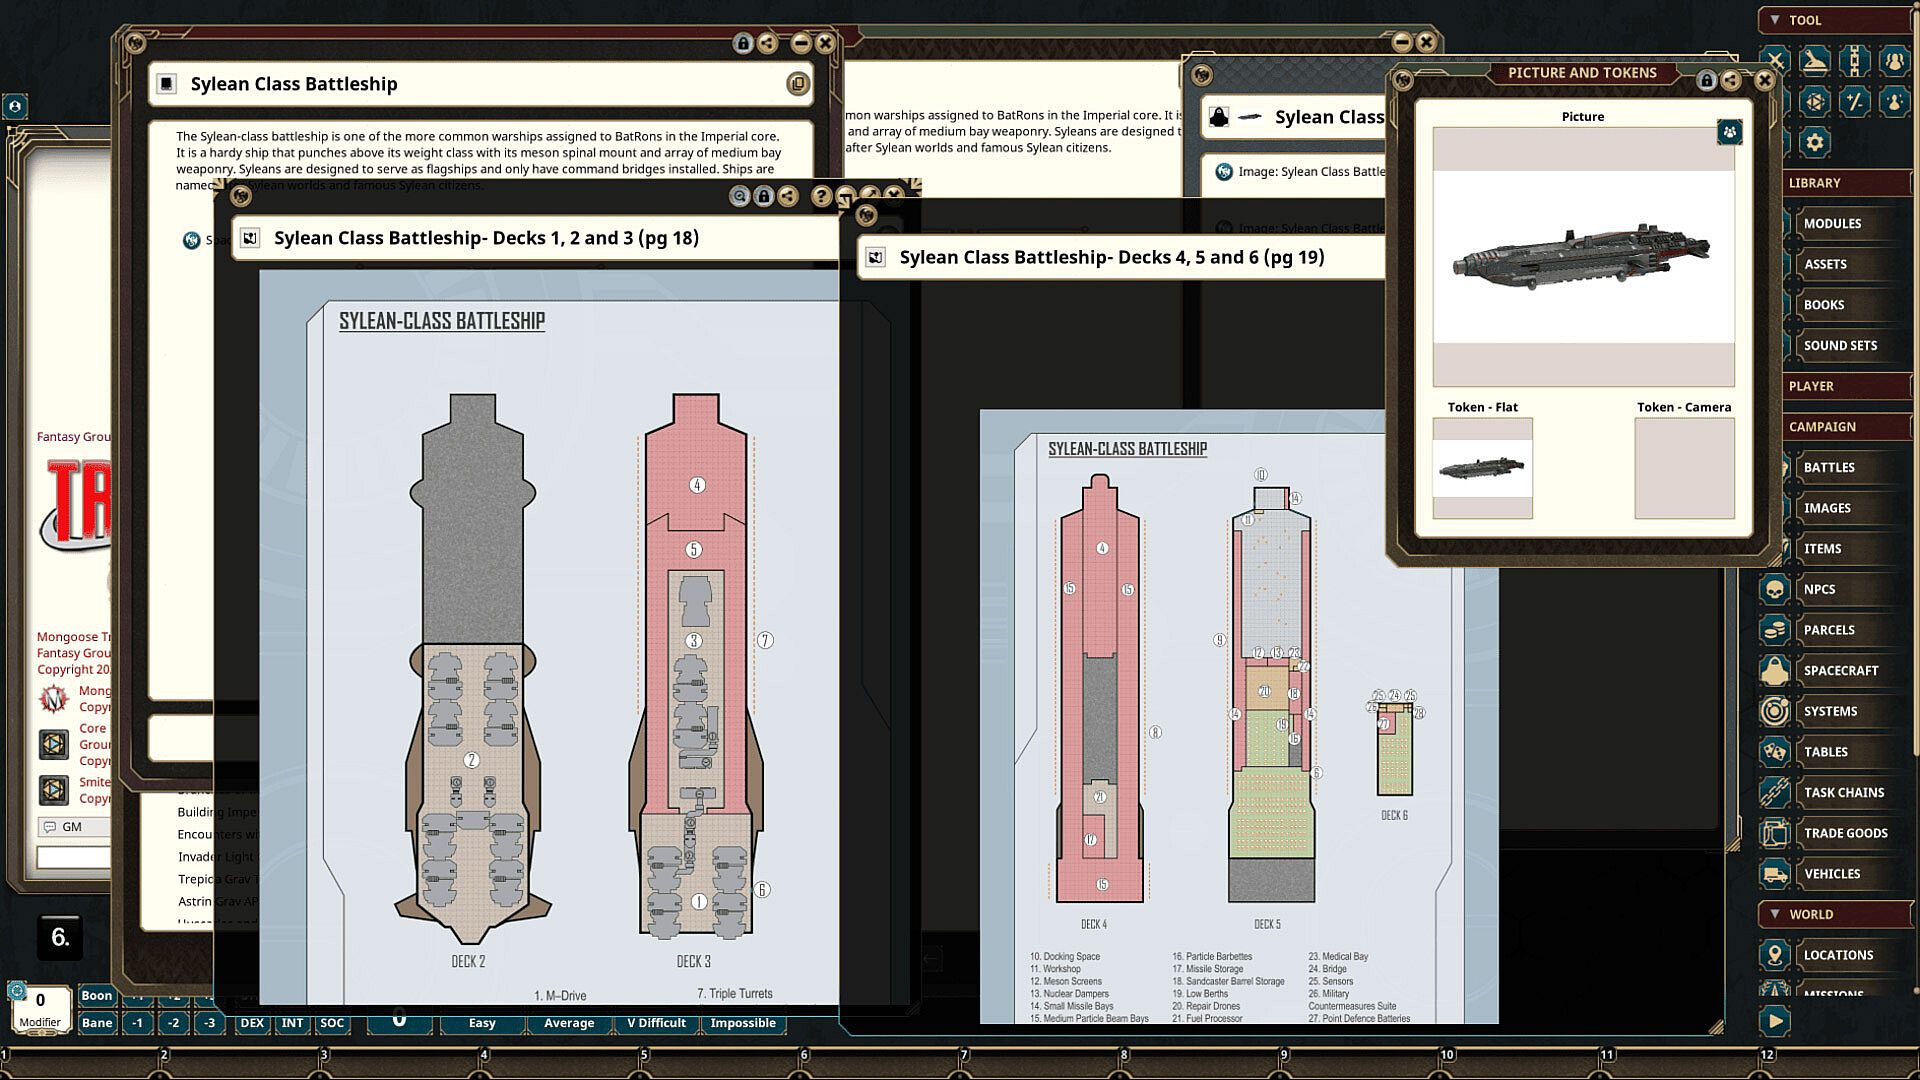This screenshot has width=1920, height=1080.
Task: Open the Battles campaign item
Action: [x=1828, y=468]
